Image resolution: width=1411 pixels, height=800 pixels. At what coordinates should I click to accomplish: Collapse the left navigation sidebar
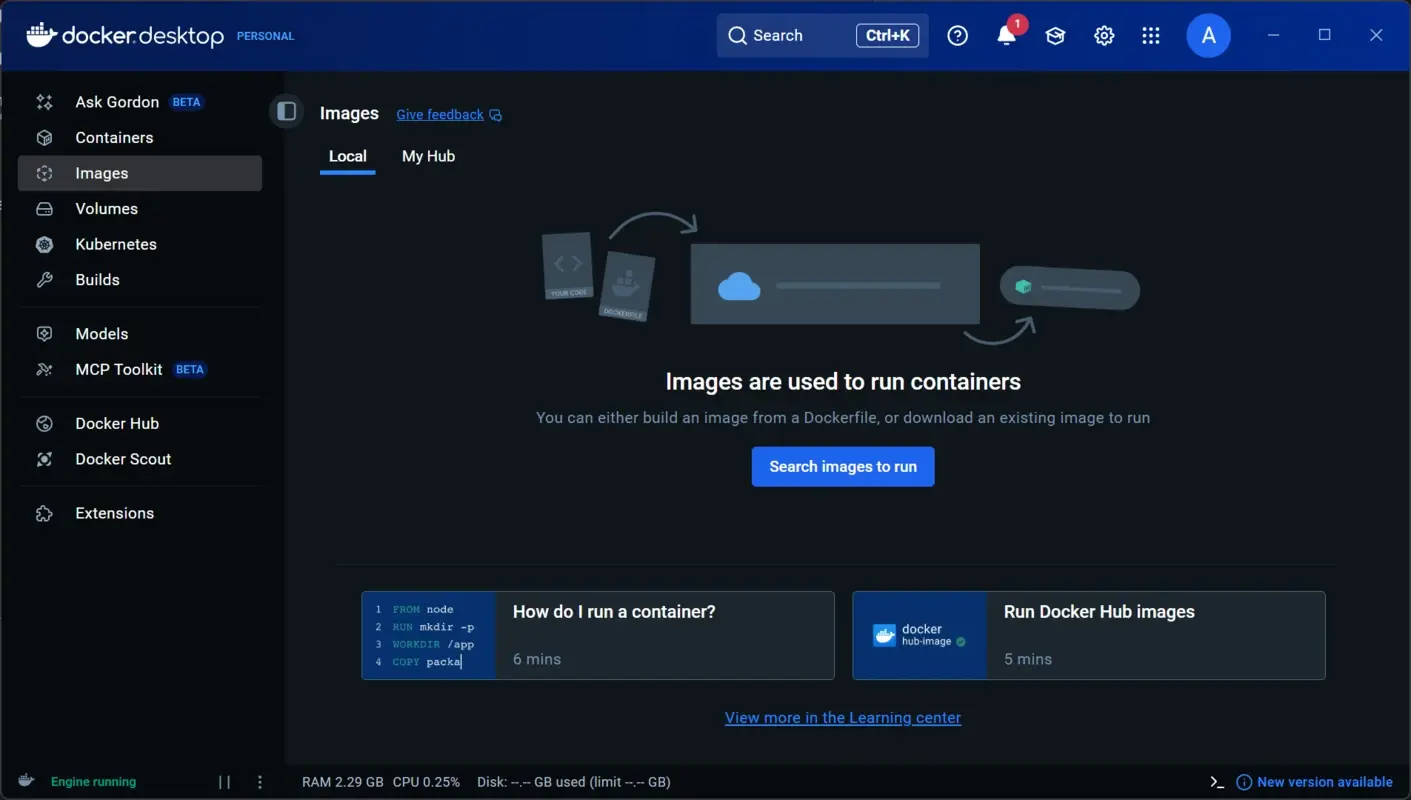[287, 111]
